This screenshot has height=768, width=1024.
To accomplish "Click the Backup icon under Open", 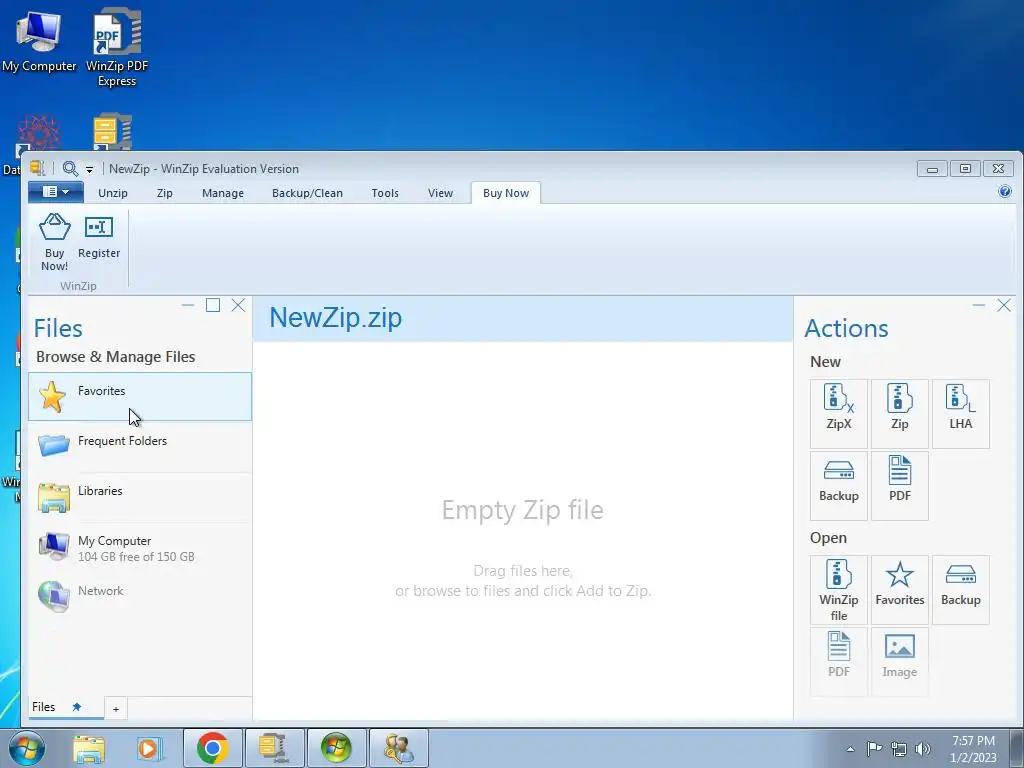I will point(961,590).
